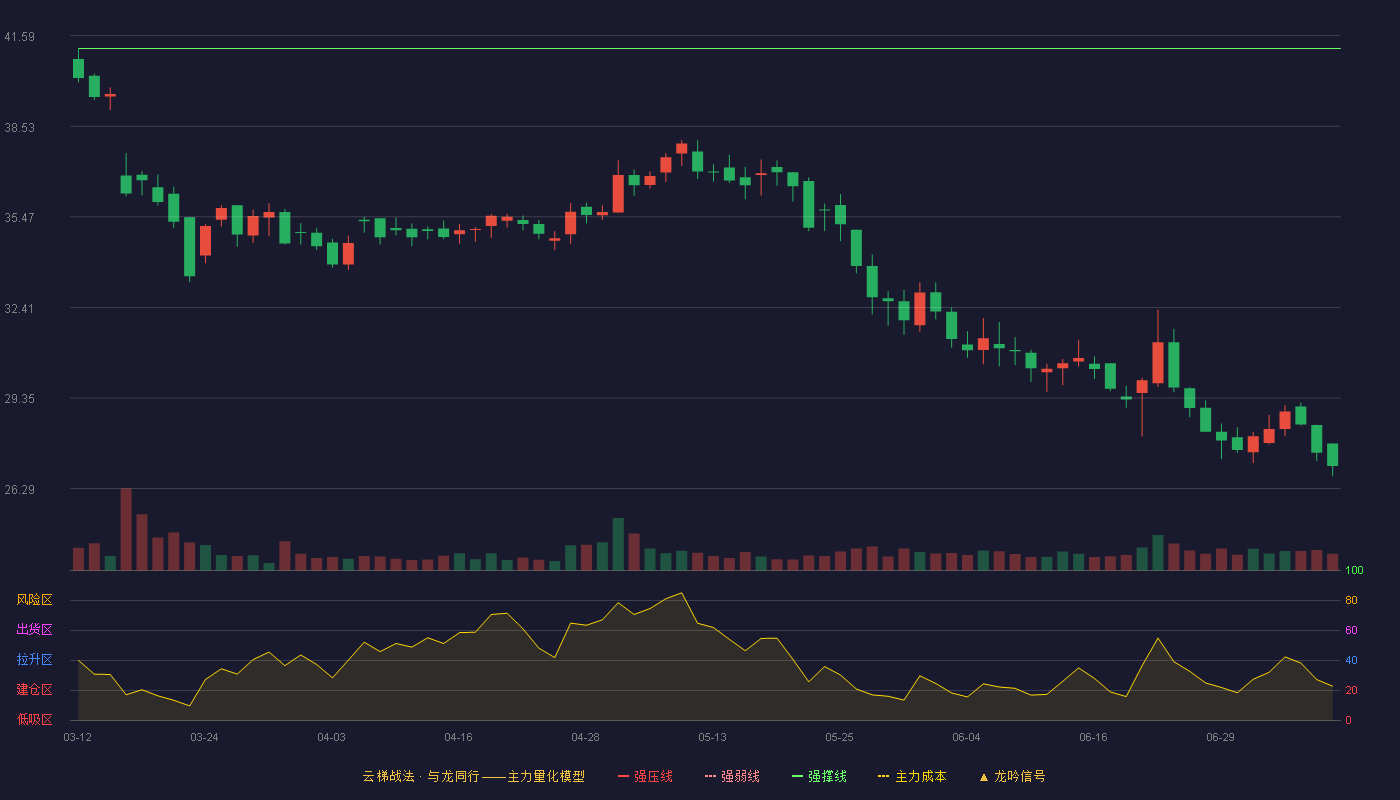The width and height of the screenshot is (1400, 800).
Task: Click the 06-16 date label
Action: (1093, 737)
